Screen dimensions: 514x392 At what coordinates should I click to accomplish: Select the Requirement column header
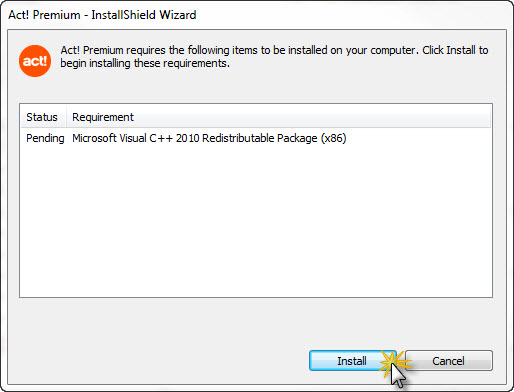(103, 117)
